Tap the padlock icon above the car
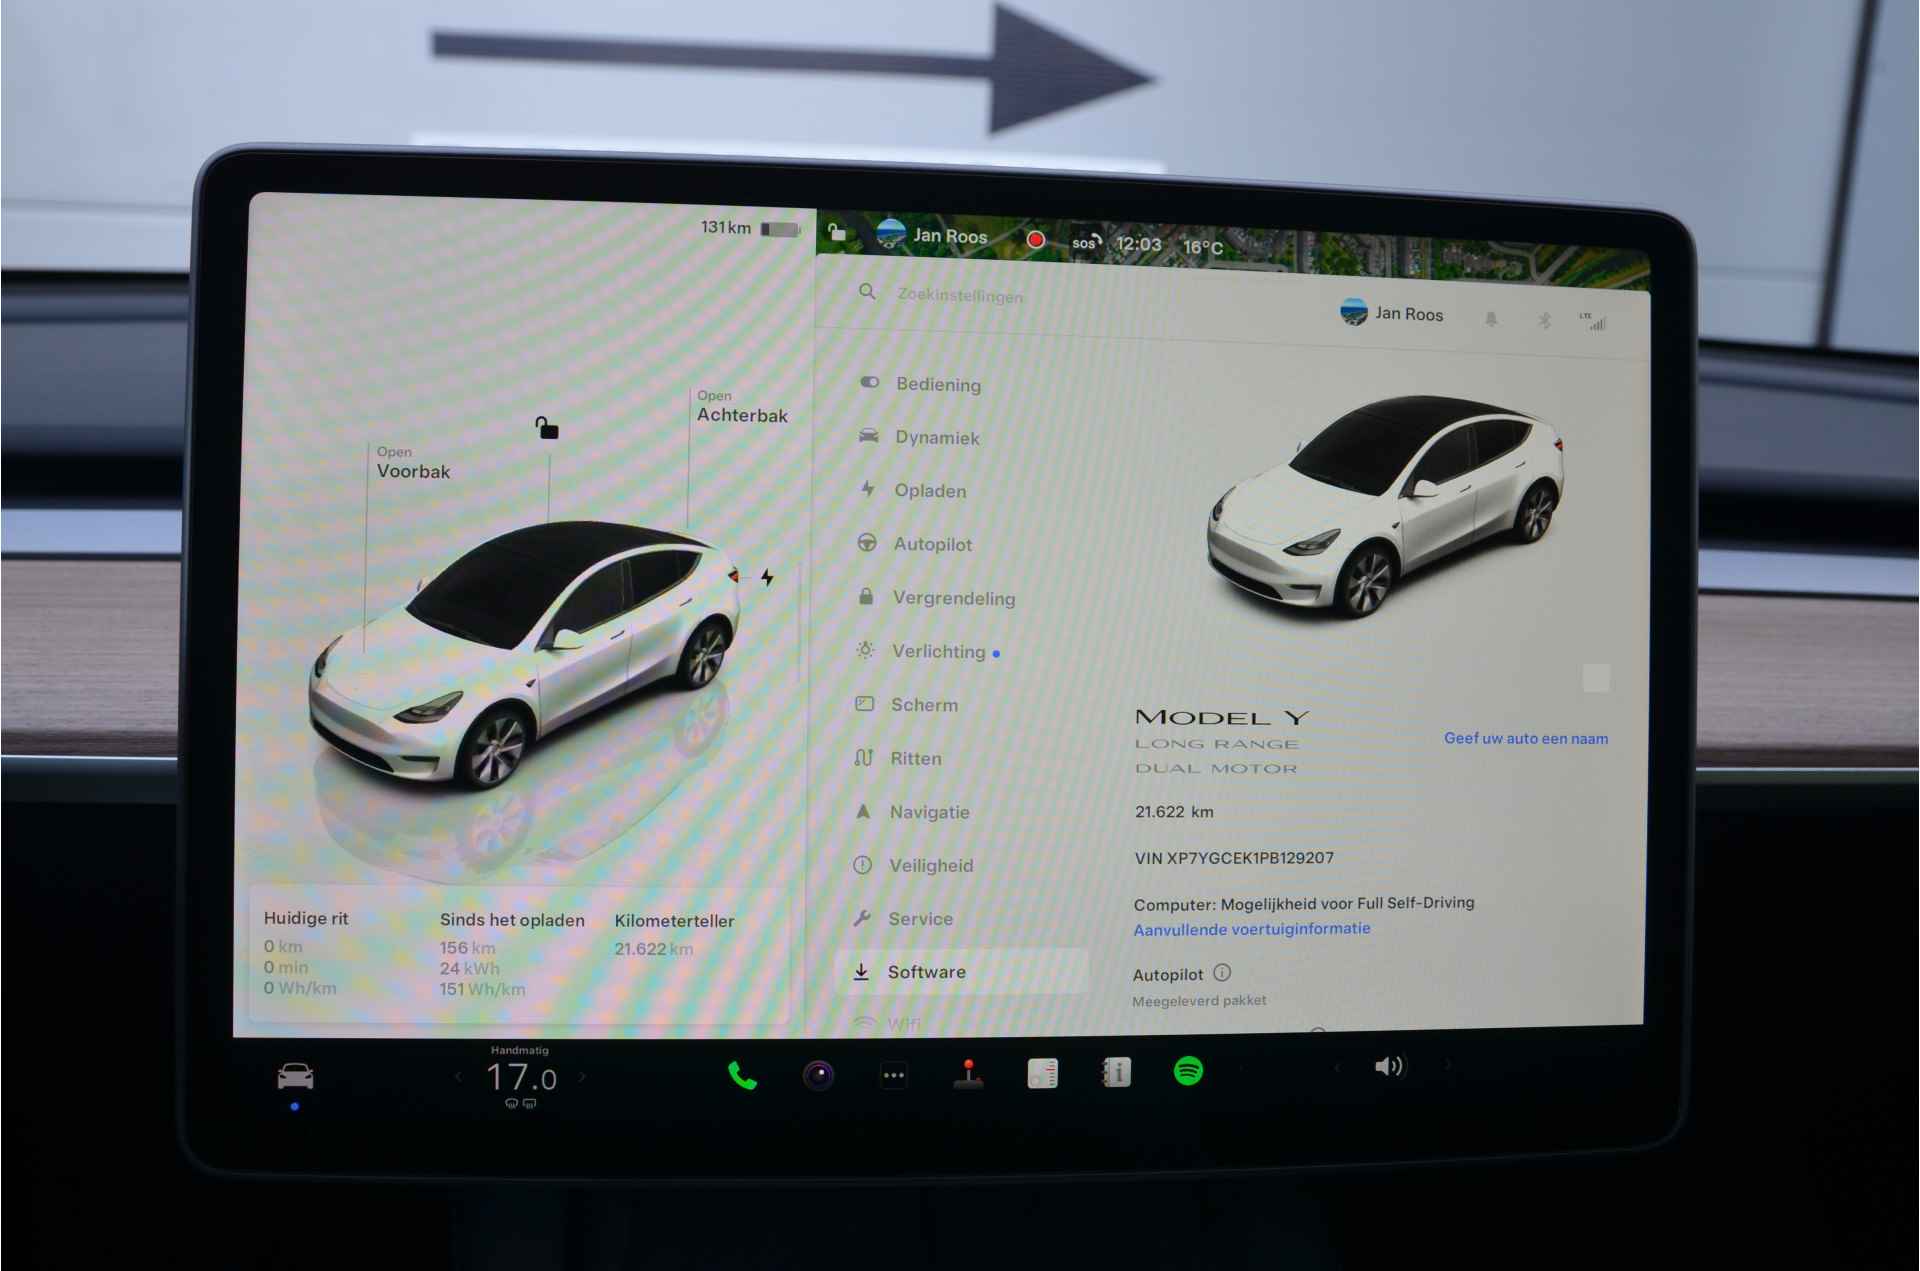Viewport: 1920px width, 1271px height. [x=546, y=428]
